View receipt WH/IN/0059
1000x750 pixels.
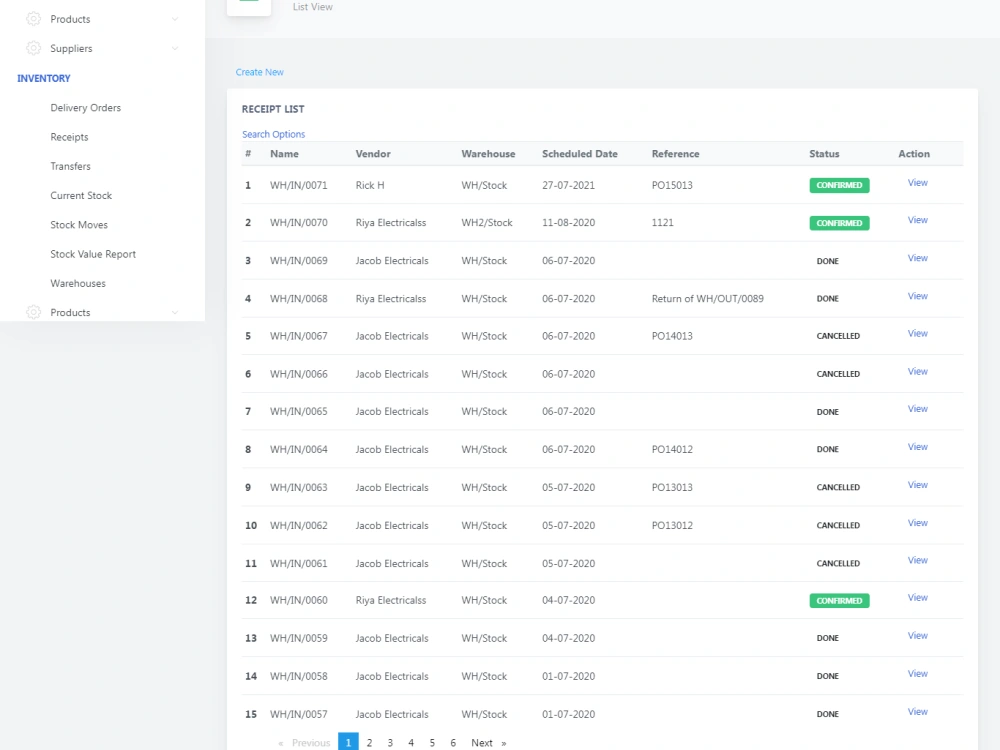918,636
